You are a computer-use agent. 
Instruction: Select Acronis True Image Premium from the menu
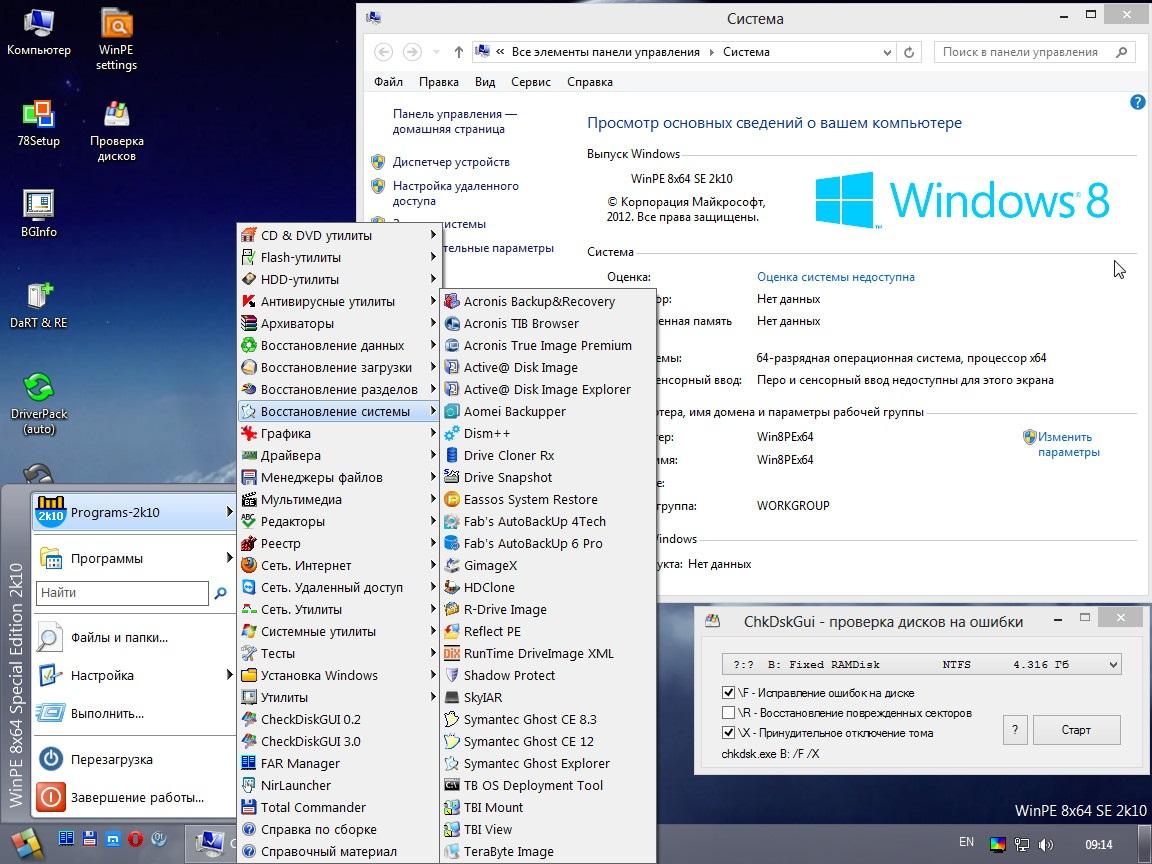547,345
